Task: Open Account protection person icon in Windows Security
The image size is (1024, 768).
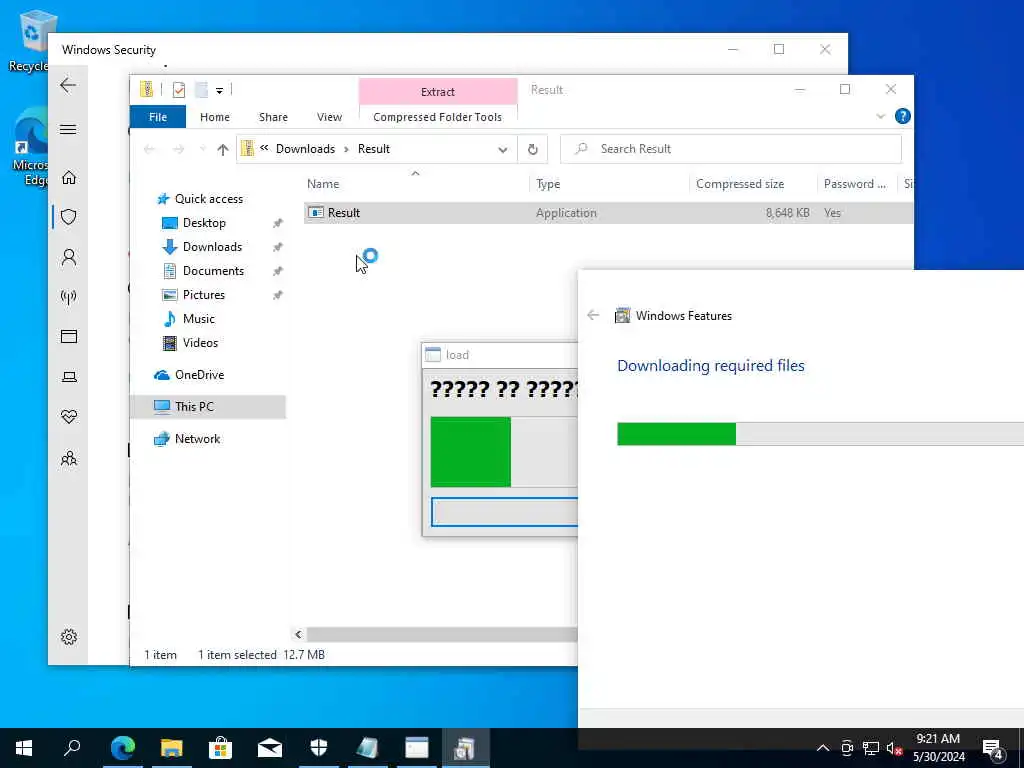Action: pyautogui.click(x=69, y=257)
